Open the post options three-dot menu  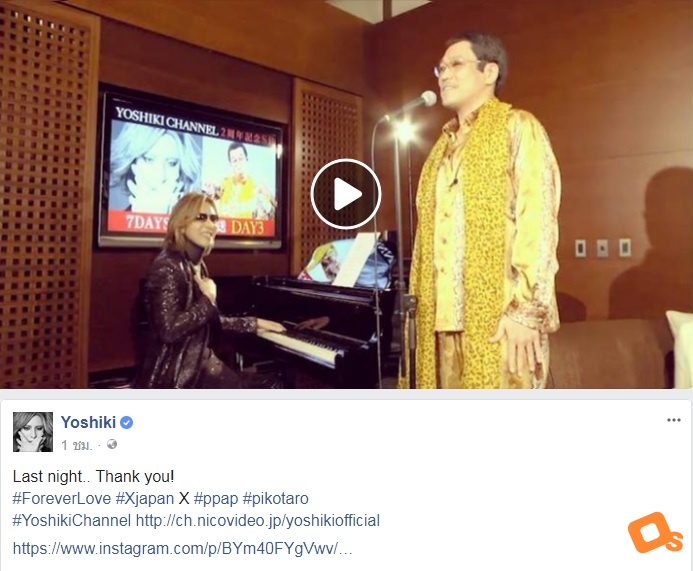[674, 420]
